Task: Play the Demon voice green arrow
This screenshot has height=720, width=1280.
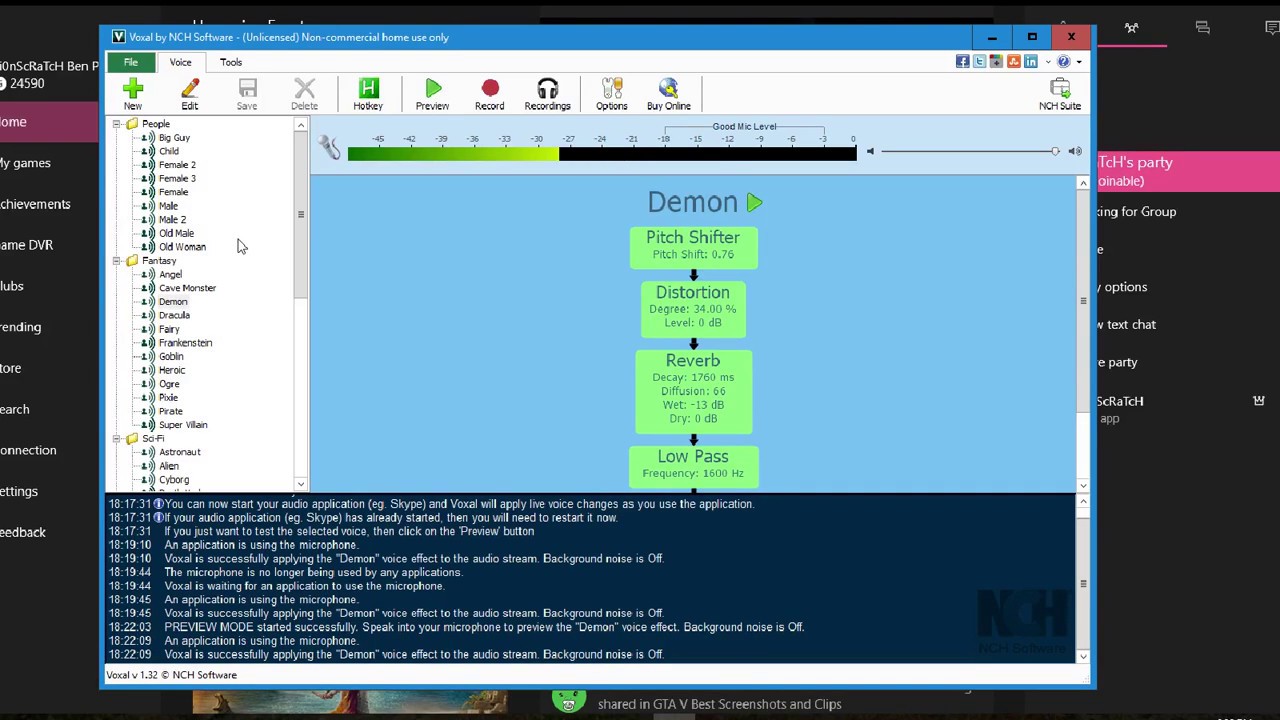Action: coord(755,203)
